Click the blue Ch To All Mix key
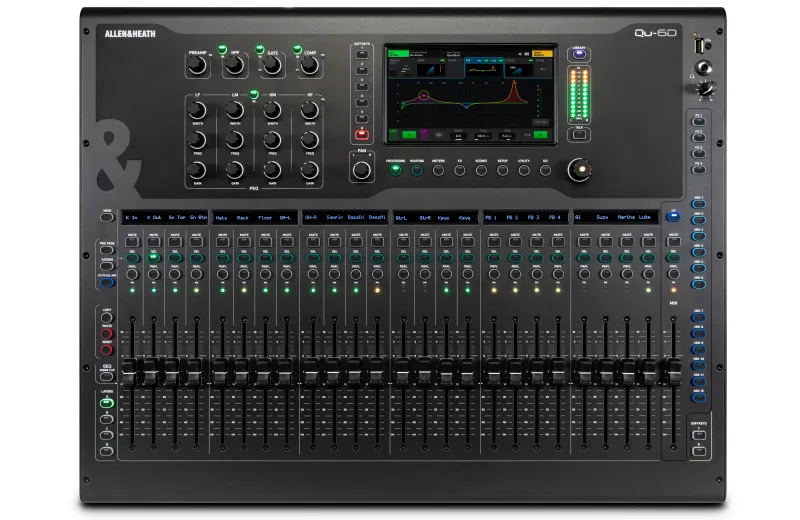Screen dimensions: 800x520 (107, 282)
